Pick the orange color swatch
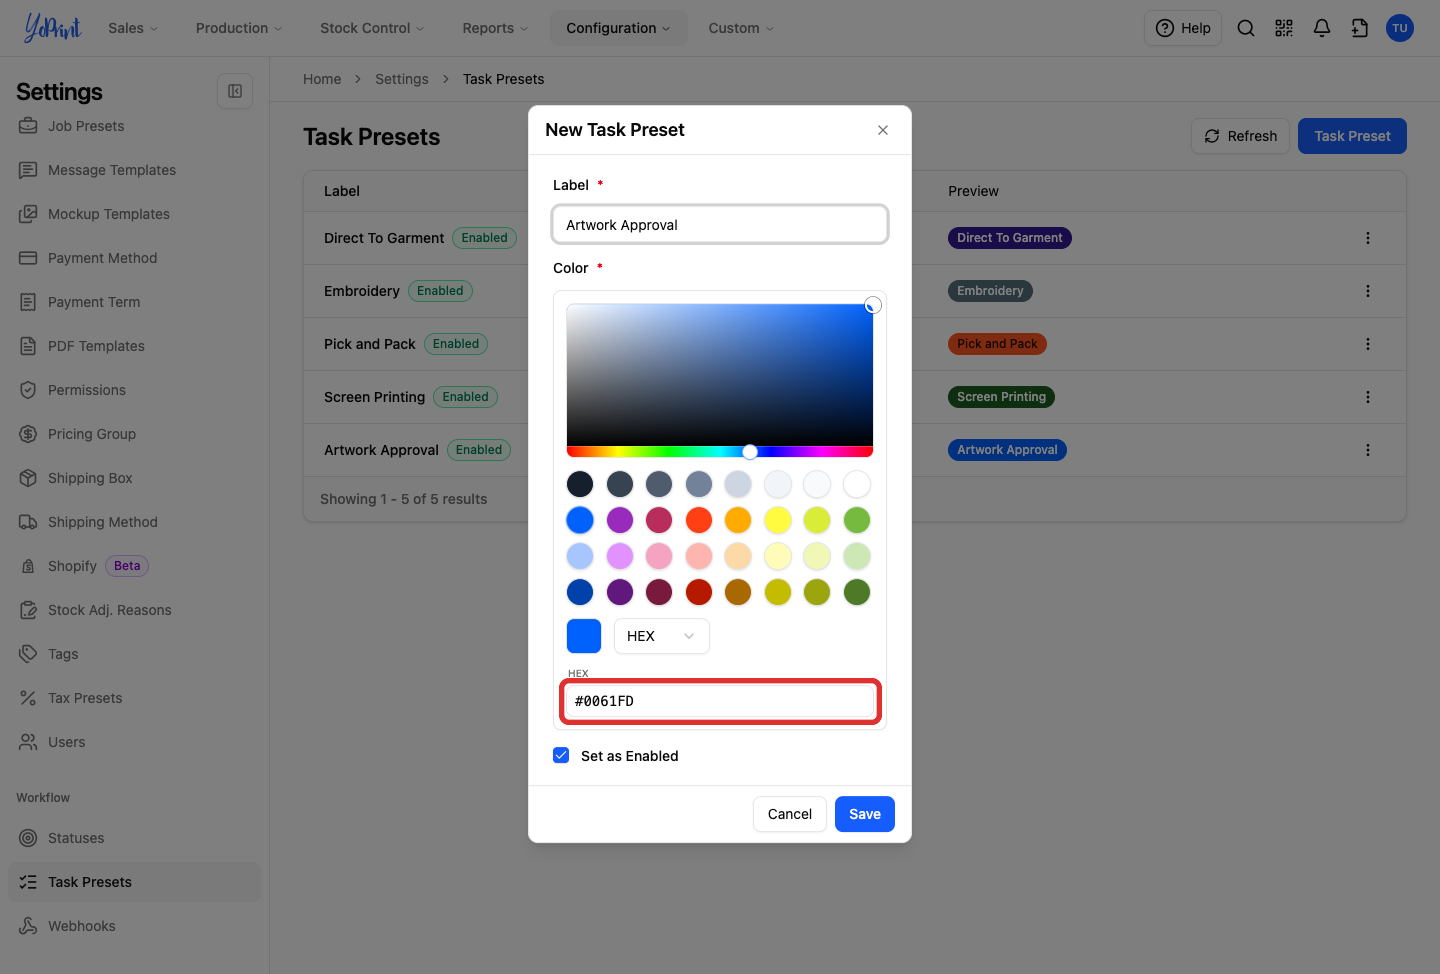The image size is (1440, 974). click(738, 520)
